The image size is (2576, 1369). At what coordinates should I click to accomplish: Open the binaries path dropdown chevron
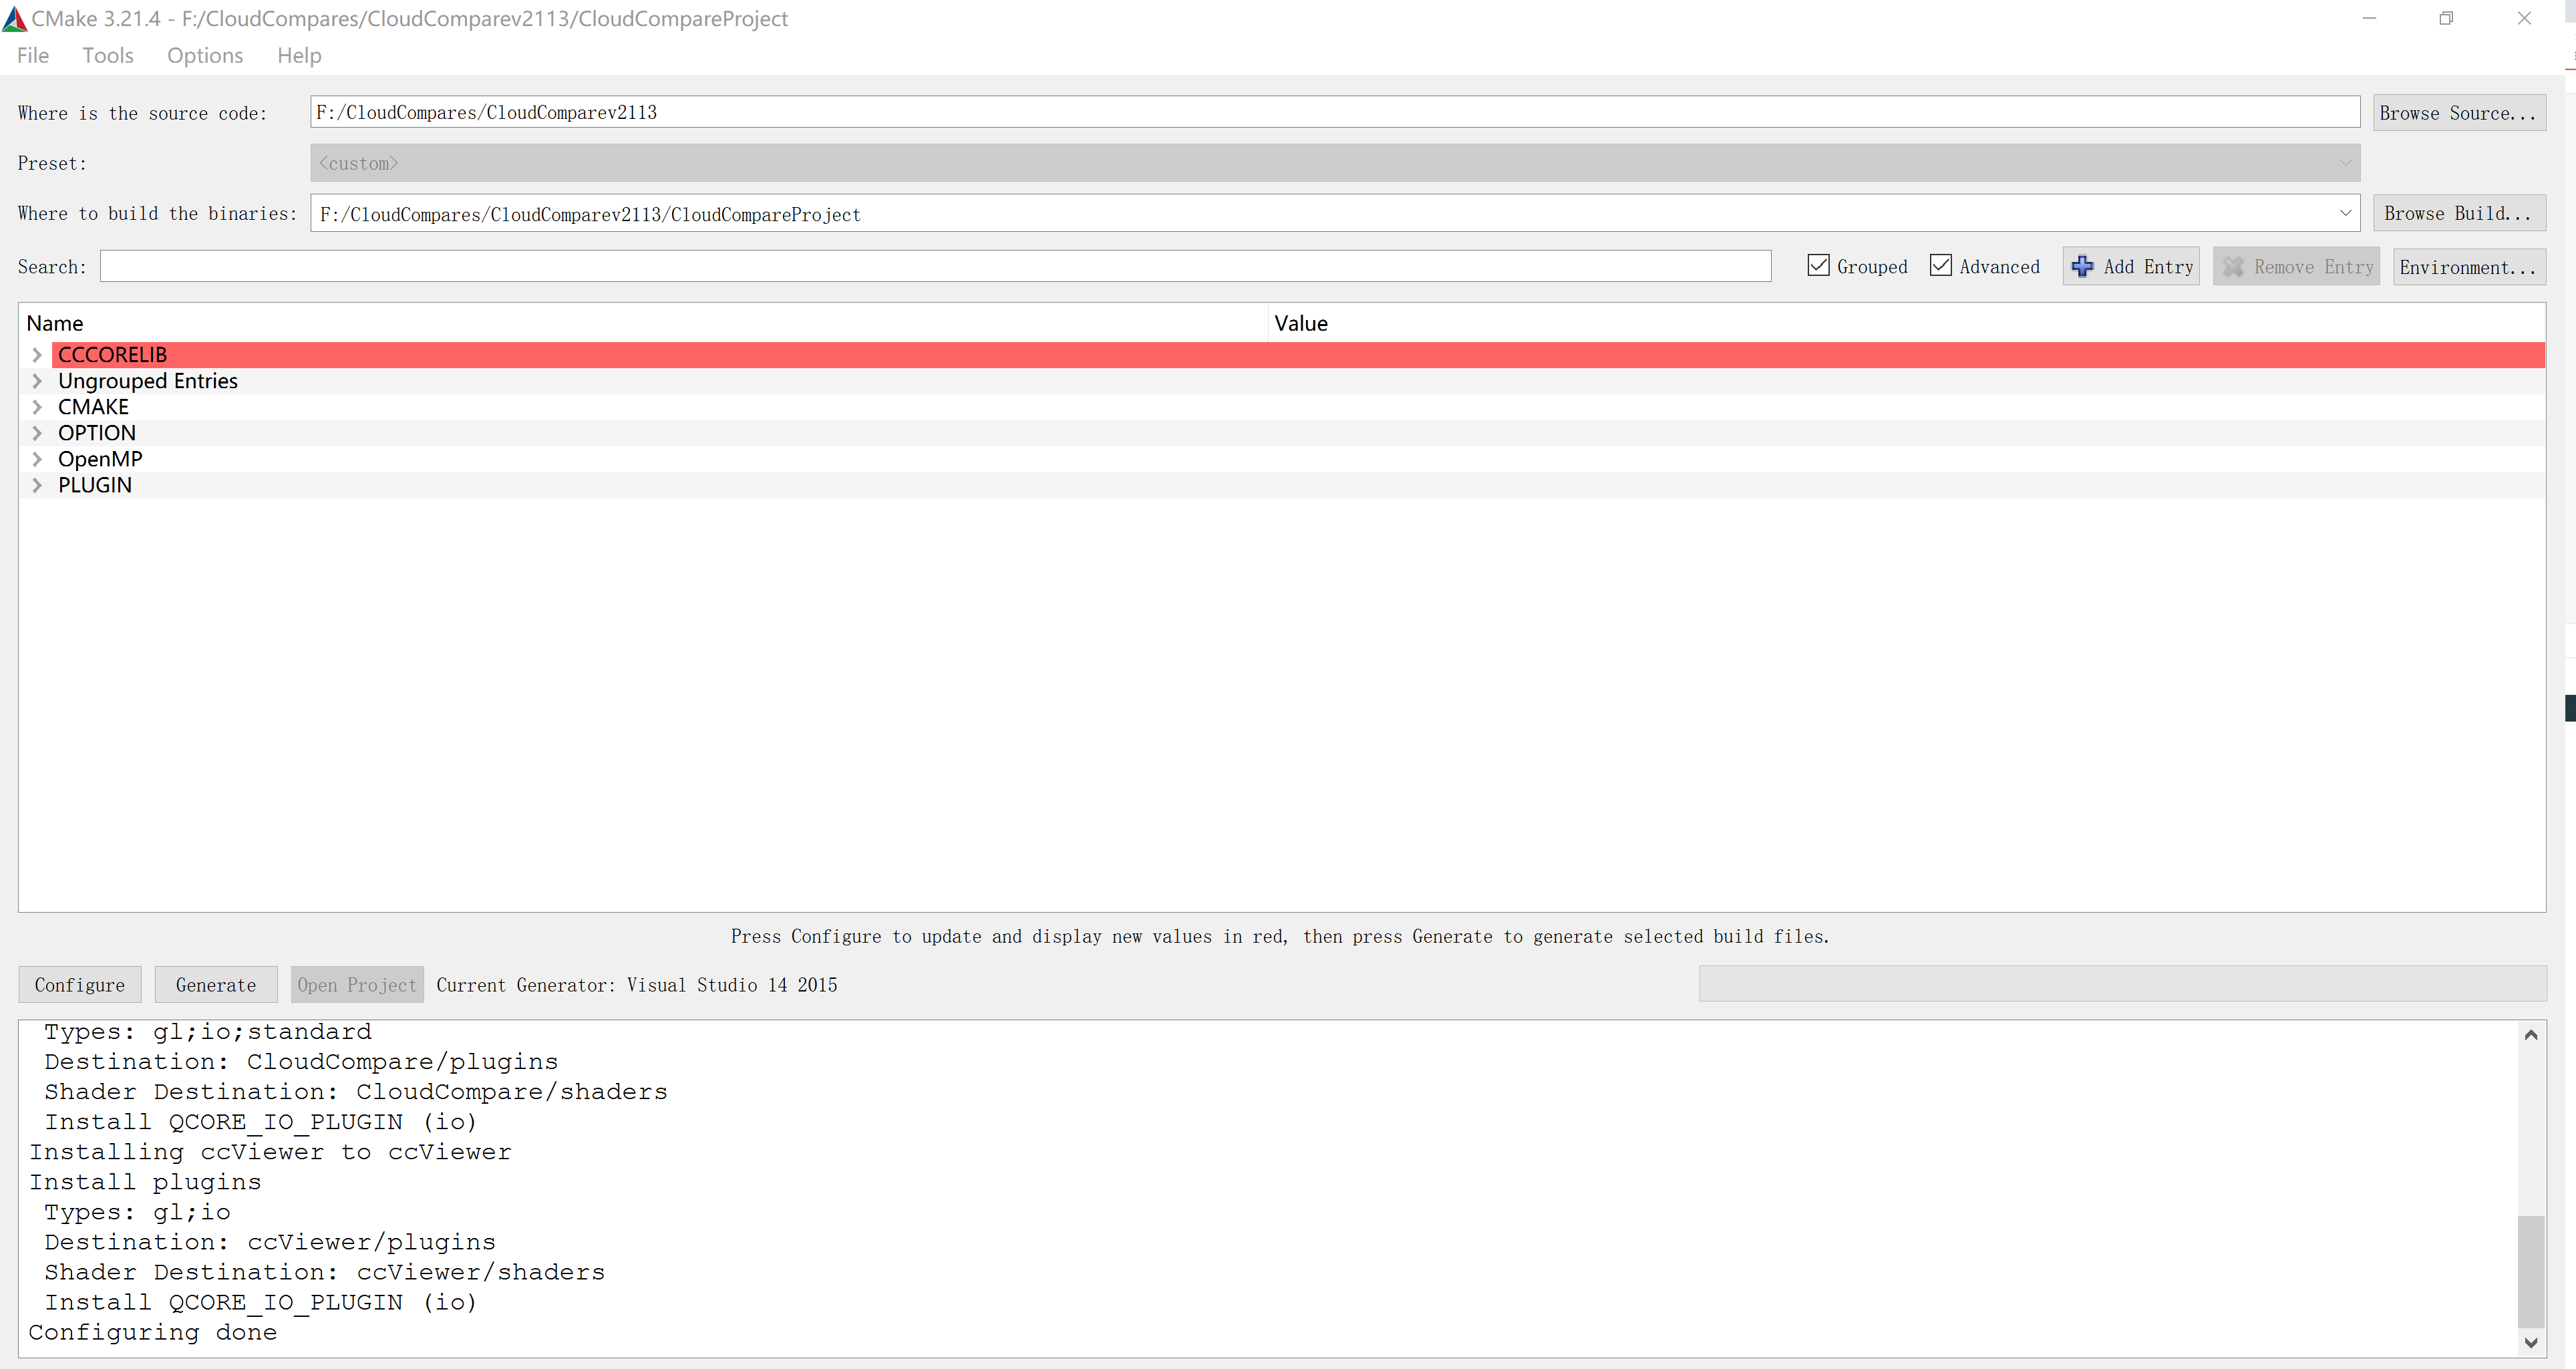[2345, 212]
